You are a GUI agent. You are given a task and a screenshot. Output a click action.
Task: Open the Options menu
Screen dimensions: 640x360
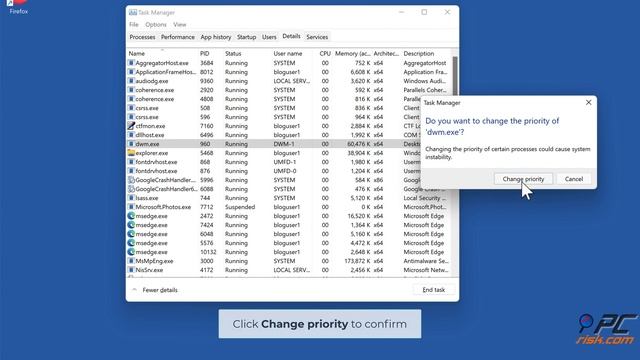coord(156,24)
